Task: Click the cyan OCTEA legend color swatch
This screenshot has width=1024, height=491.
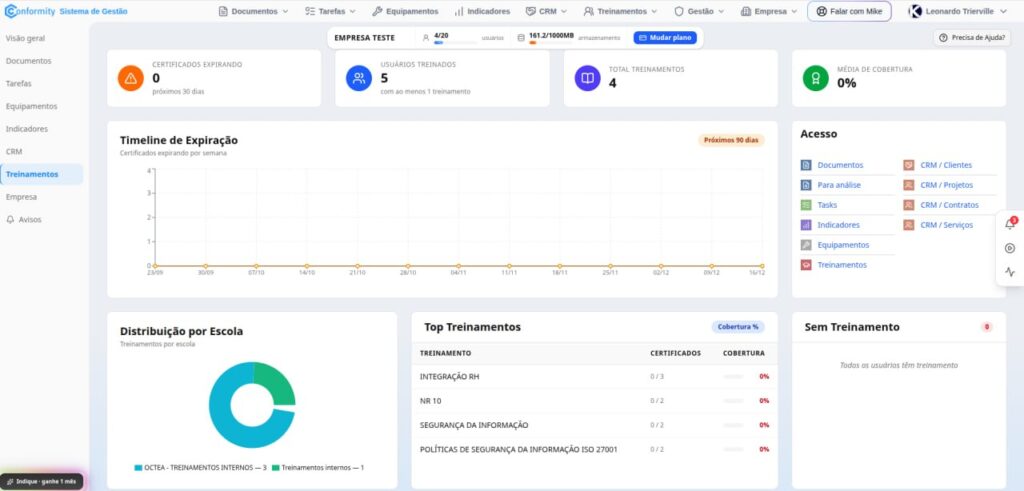Action: pyautogui.click(x=138, y=467)
